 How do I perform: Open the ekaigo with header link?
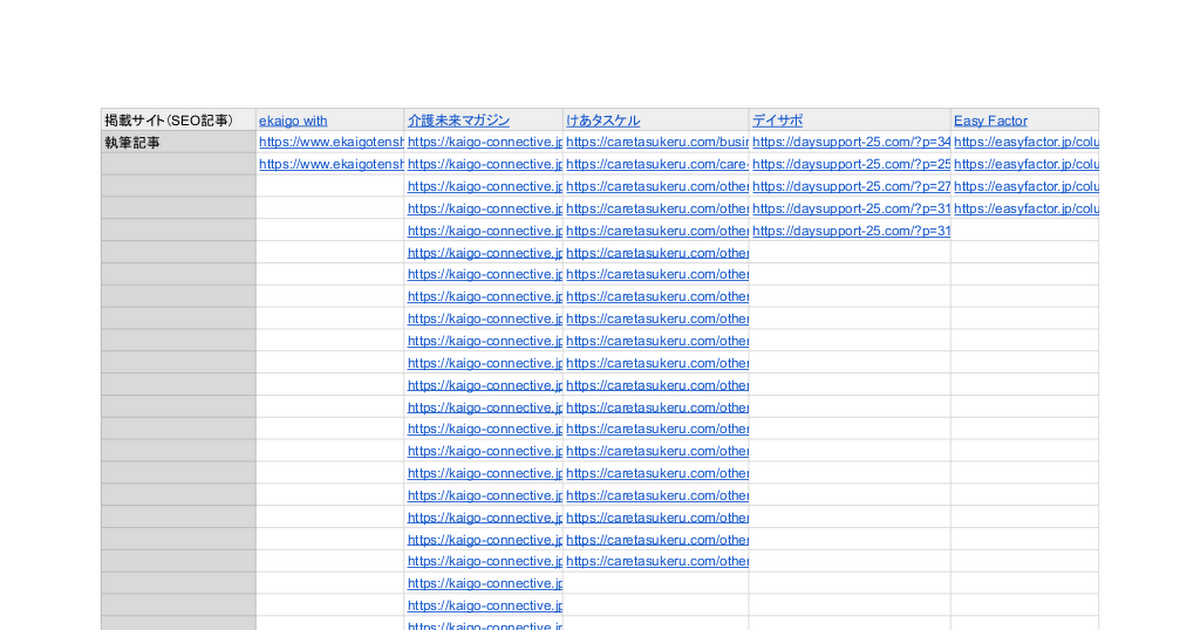point(293,120)
